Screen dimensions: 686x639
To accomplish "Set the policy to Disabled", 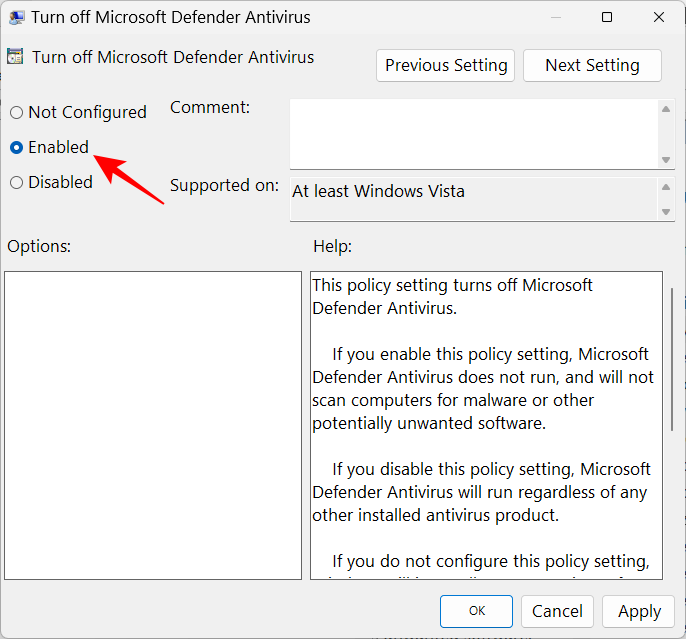I will [17, 182].
